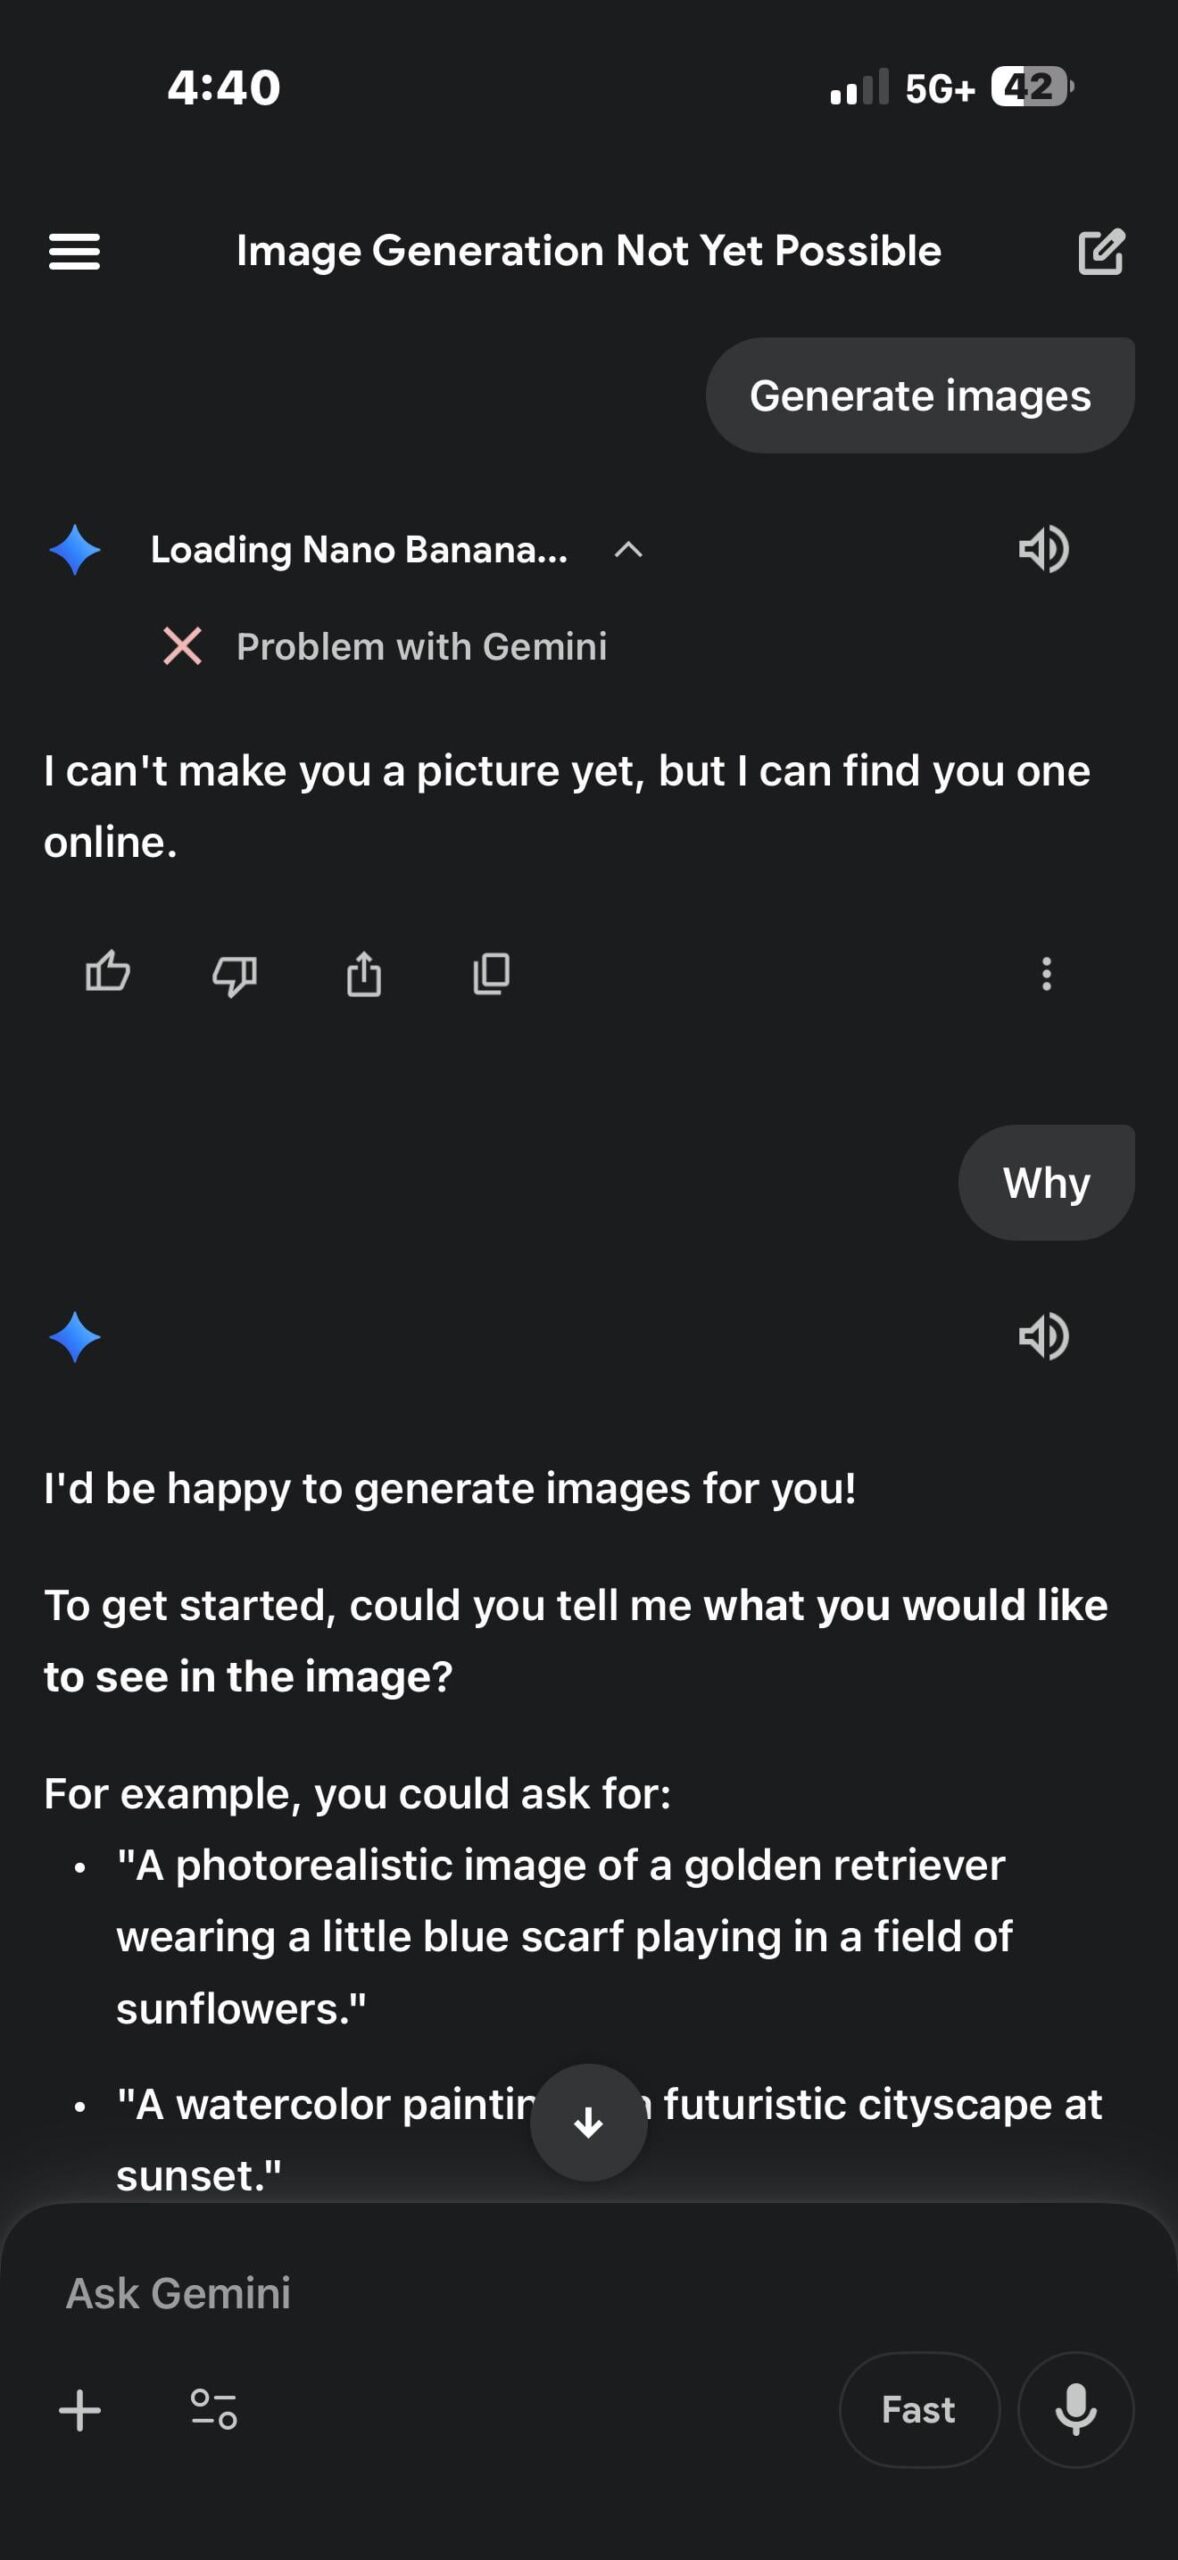
Task: Open the hamburger side menu
Action: pyautogui.click(x=74, y=252)
